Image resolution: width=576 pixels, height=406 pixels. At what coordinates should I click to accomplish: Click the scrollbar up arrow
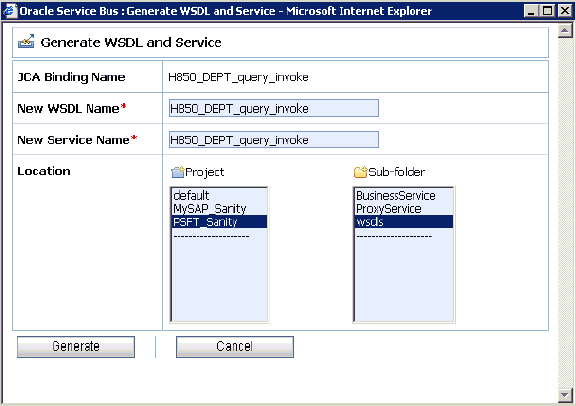click(x=565, y=30)
